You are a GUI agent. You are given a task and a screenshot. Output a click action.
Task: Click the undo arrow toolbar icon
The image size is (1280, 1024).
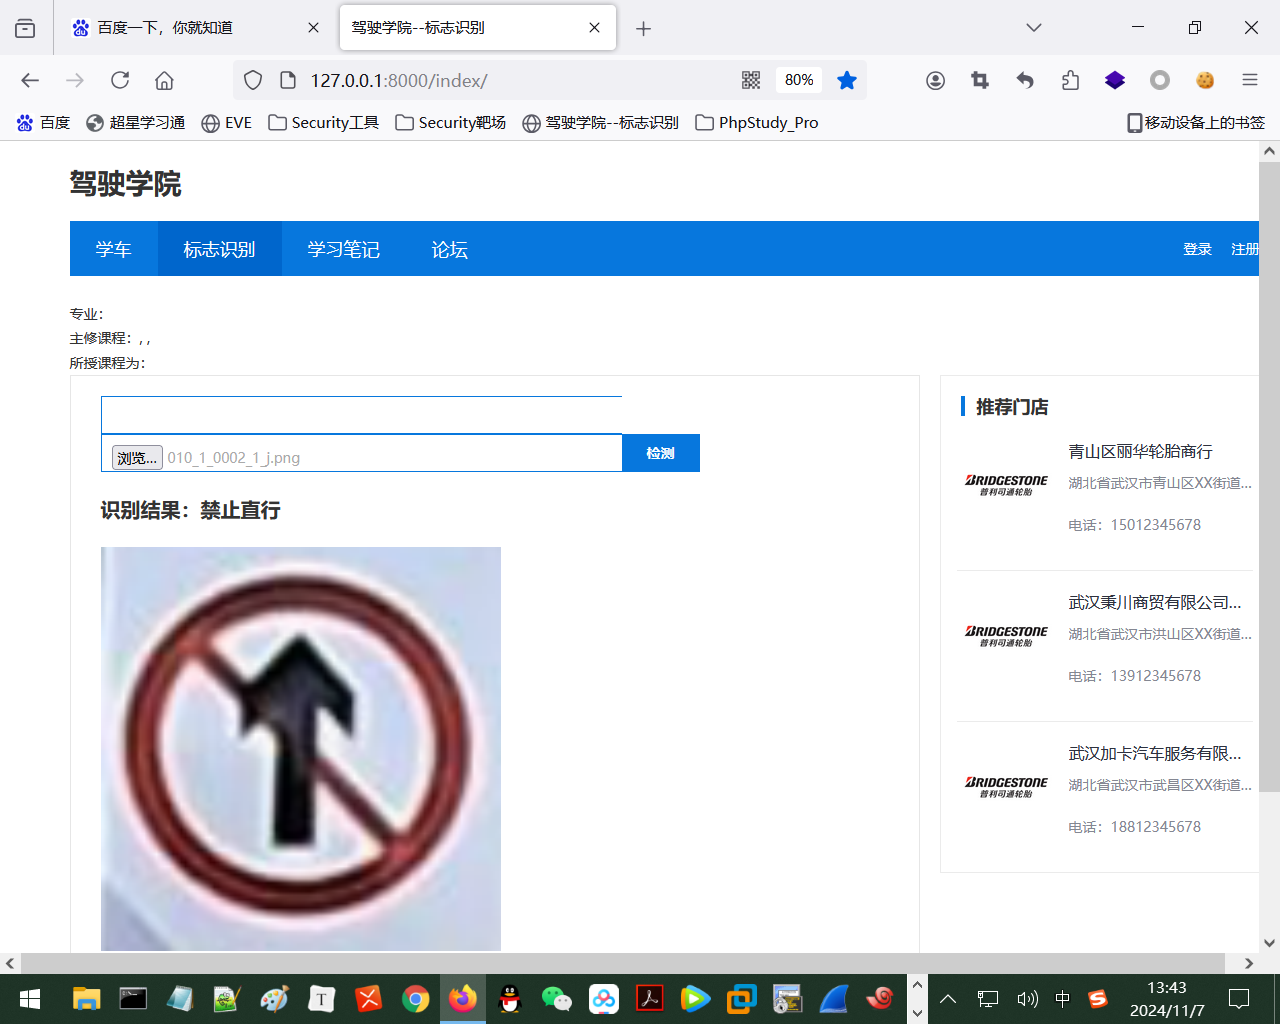click(1025, 80)
